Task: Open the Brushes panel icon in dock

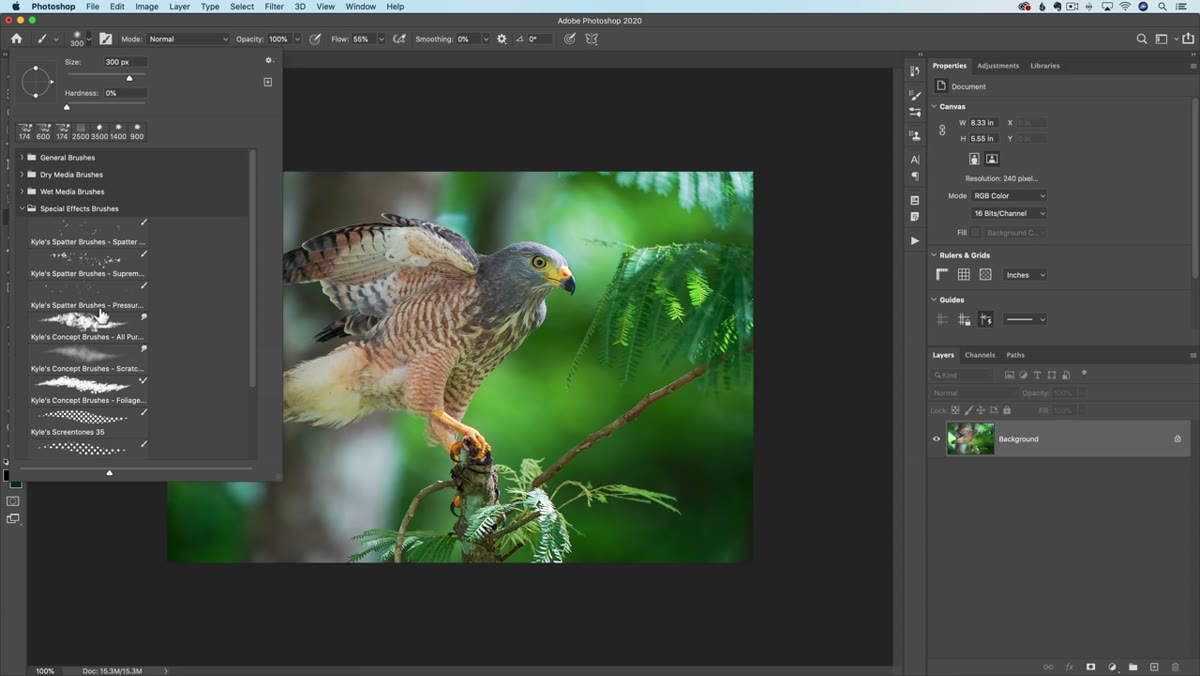Action: click(915, 95)
